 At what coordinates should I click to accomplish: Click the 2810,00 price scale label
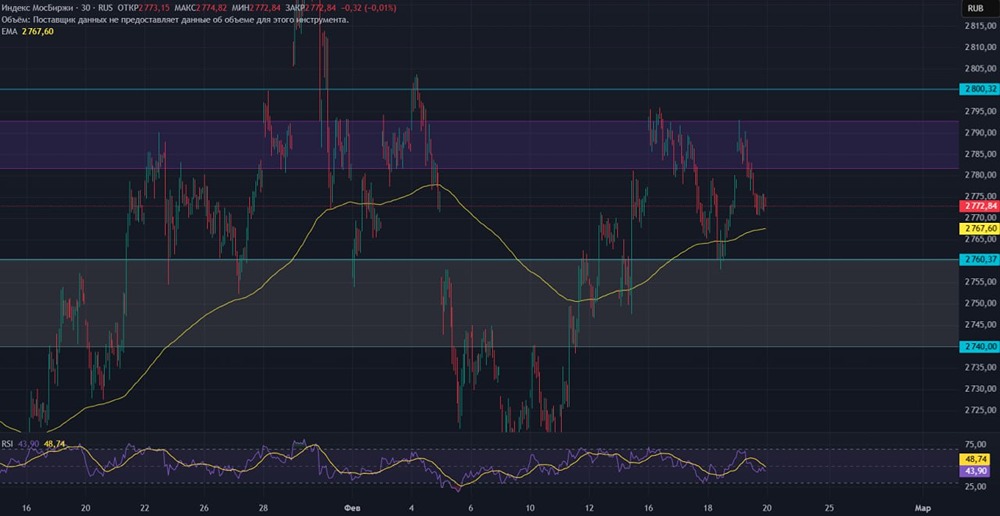pos(980,48)
